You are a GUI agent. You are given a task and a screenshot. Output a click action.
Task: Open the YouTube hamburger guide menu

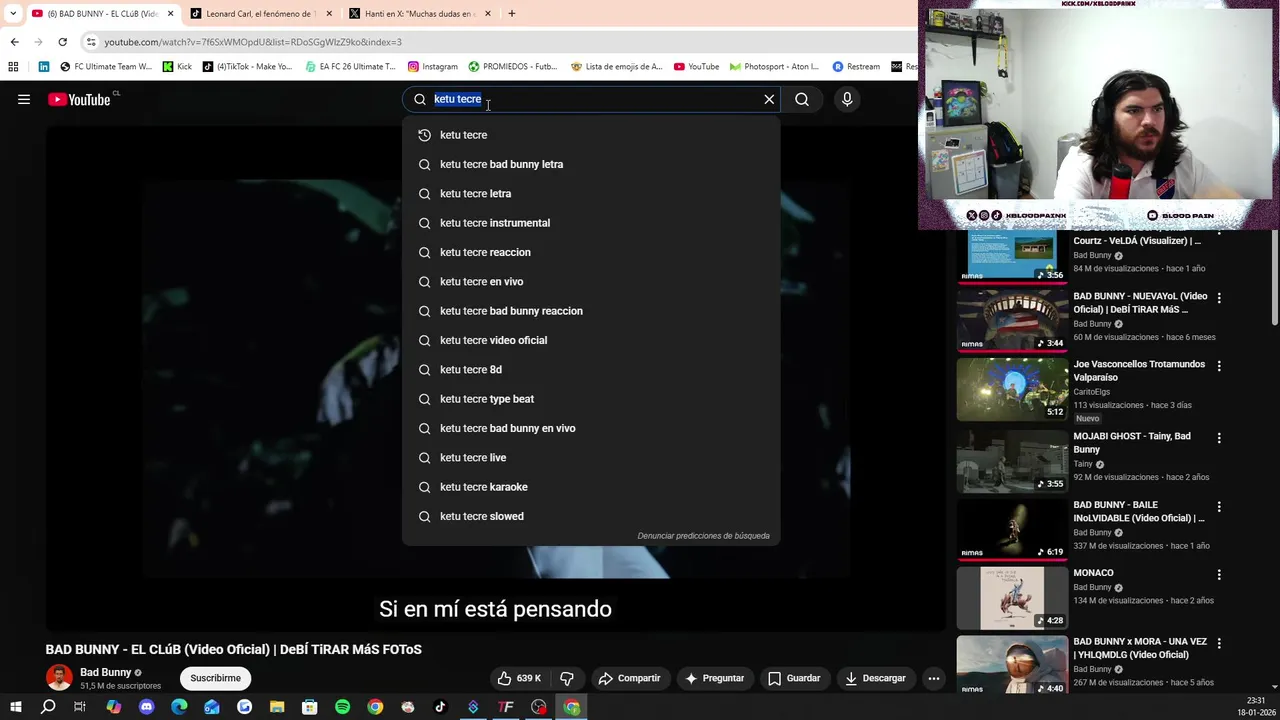coord(24,99)
